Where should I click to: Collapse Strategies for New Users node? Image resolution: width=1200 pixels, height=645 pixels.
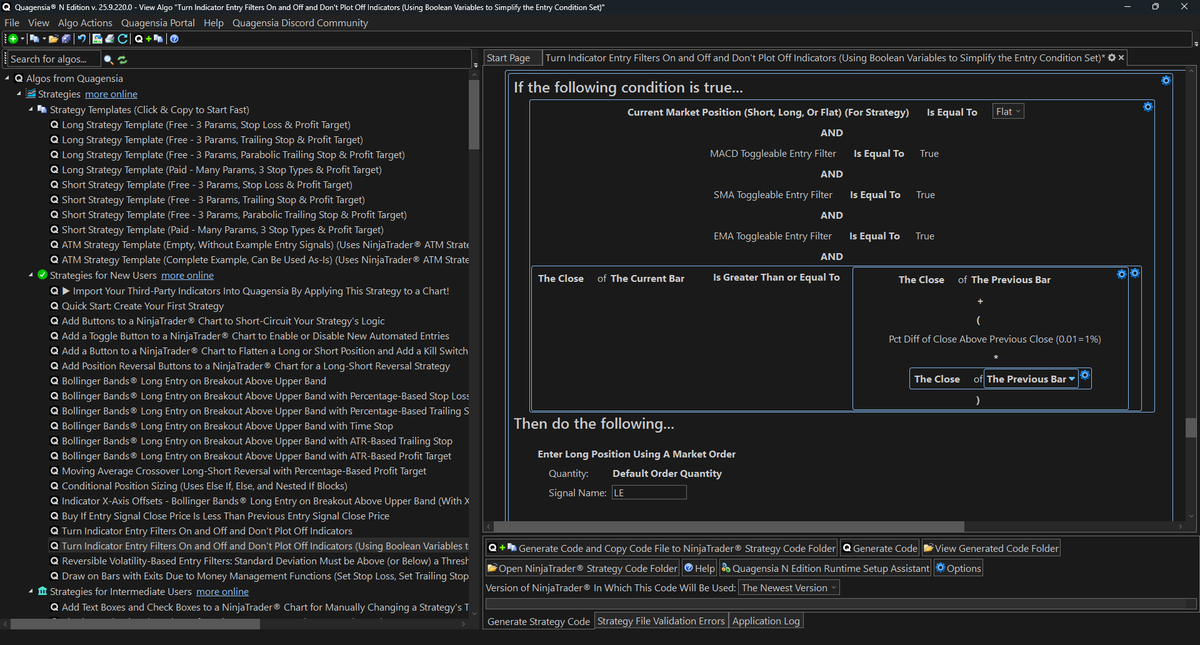point(31,275)
